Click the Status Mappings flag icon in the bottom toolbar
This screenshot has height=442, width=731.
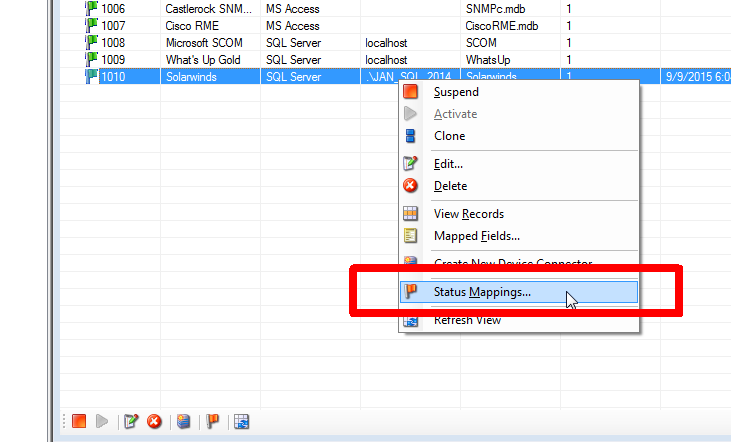click(x=212, y=422)
